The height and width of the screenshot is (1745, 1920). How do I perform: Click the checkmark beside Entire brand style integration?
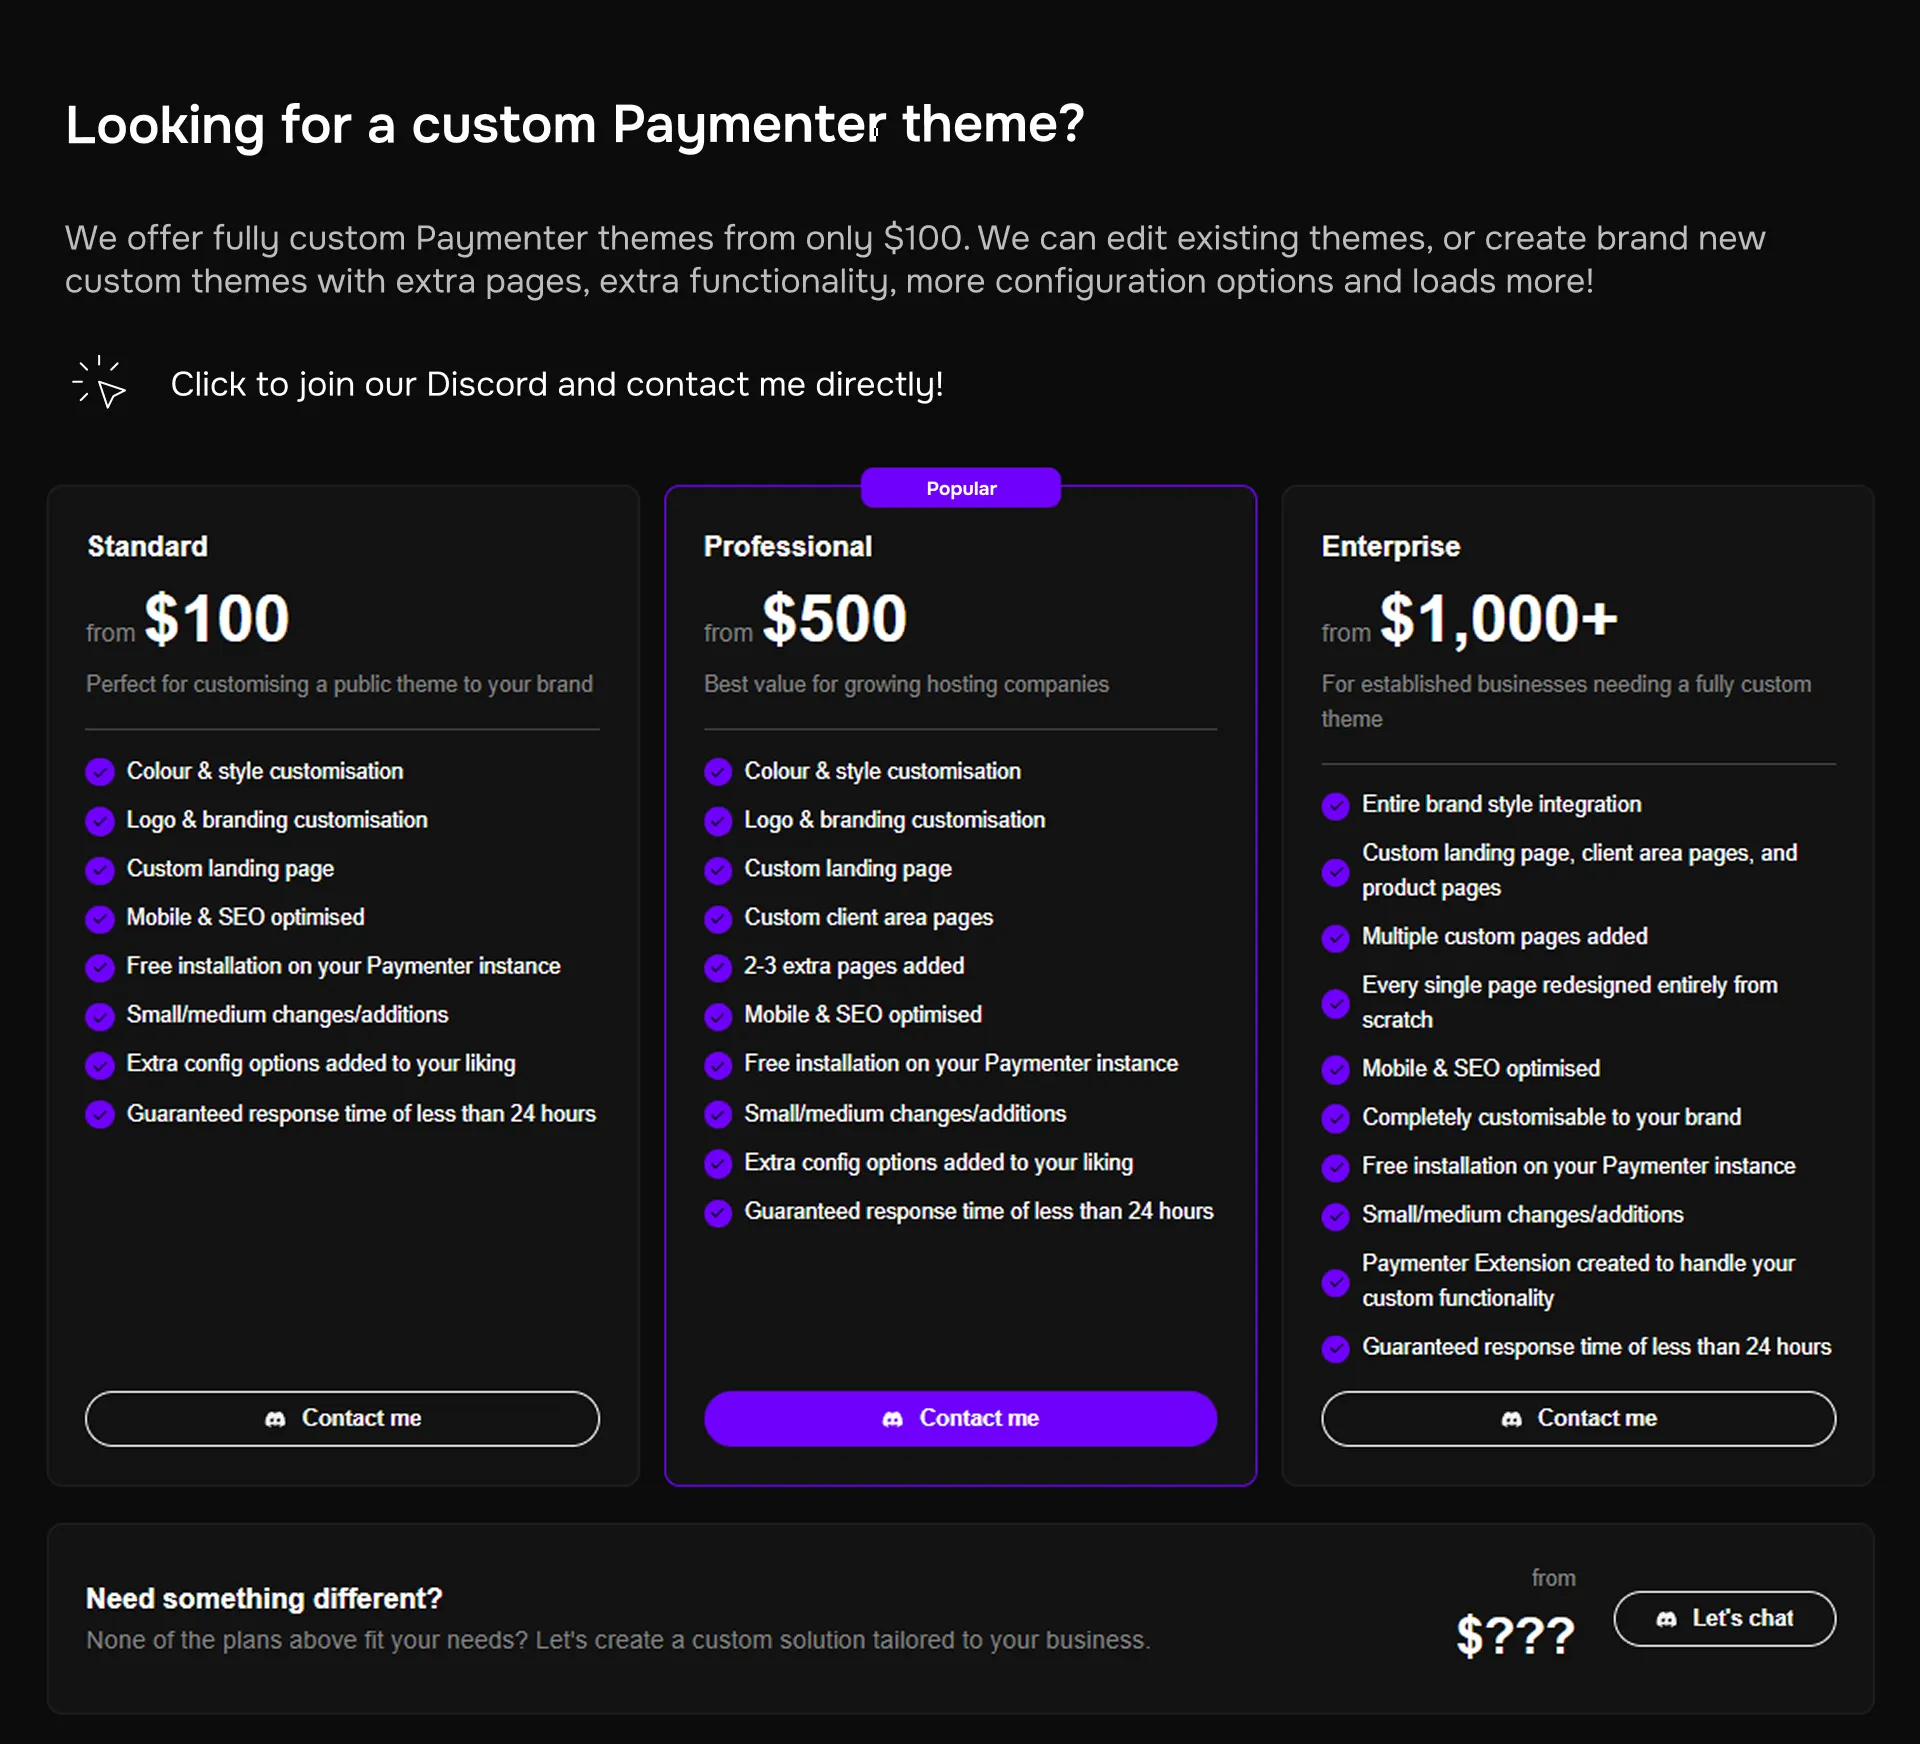(1336, 805)
